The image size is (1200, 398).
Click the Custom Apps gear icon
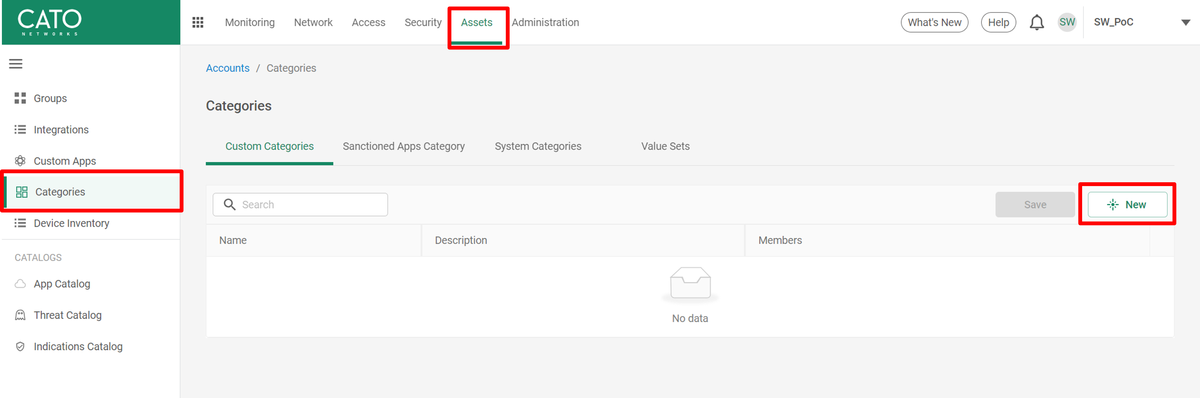(x=20, y=161)
